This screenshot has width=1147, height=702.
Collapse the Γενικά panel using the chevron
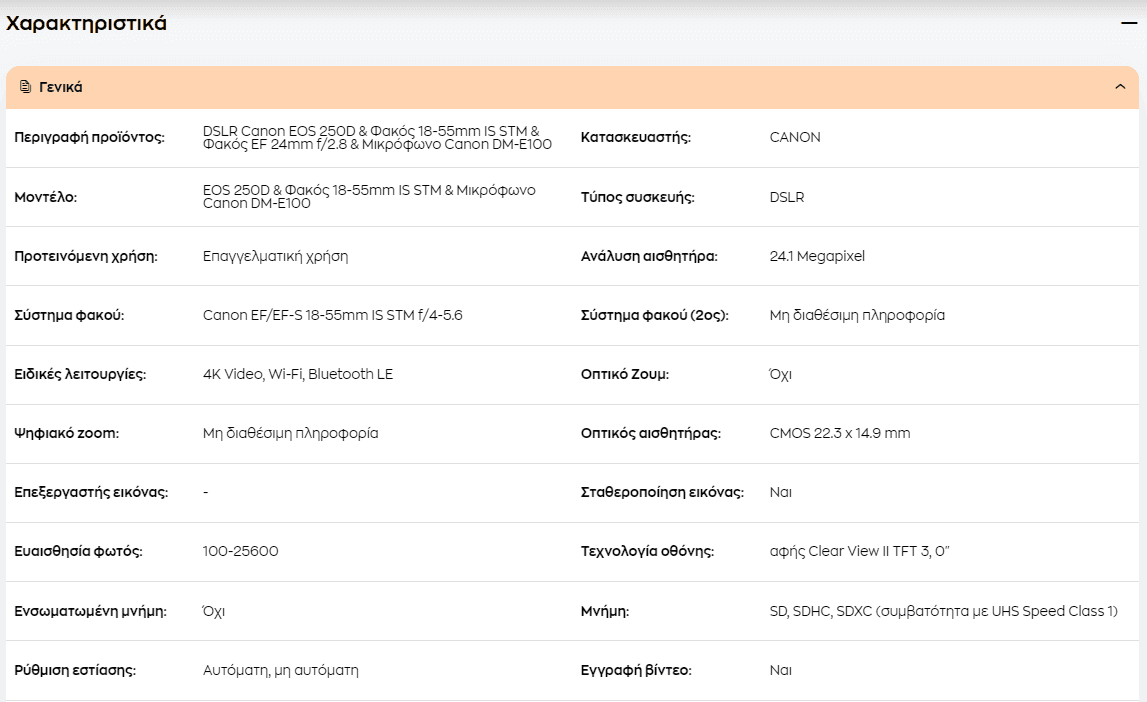[x=1120, y=87]
